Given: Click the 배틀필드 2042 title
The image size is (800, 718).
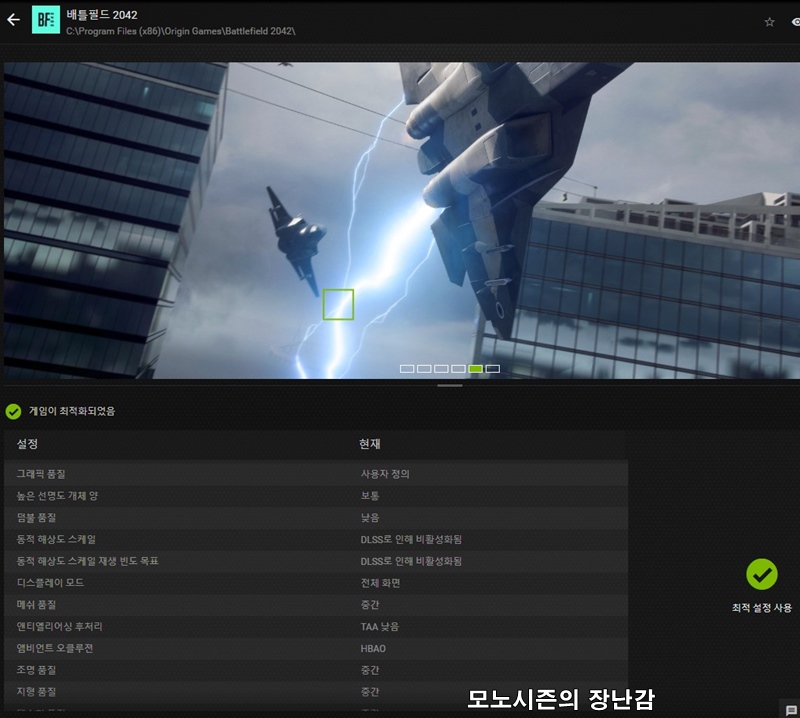Looking at the screenshot, I should (102, 15).
